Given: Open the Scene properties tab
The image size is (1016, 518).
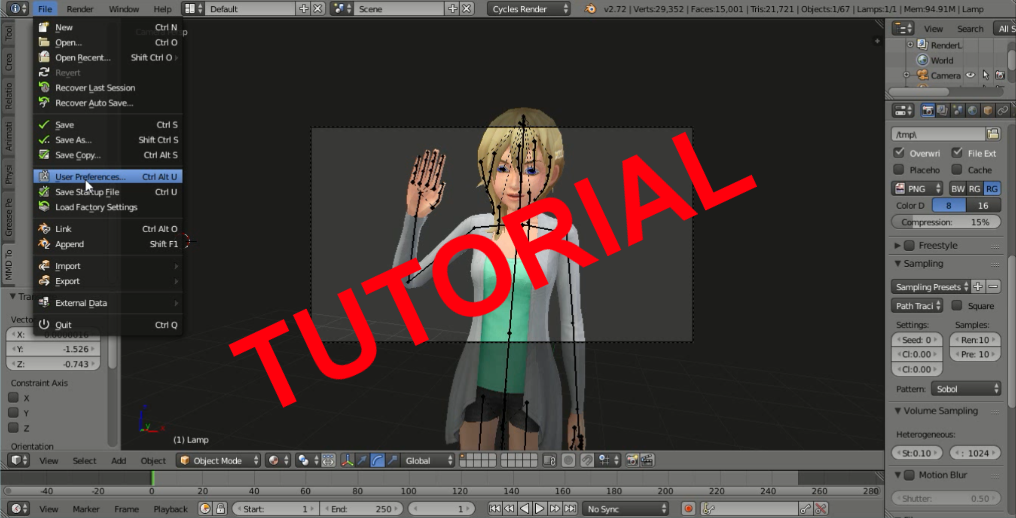Looking at the screenshot, I should coord(957,110).
